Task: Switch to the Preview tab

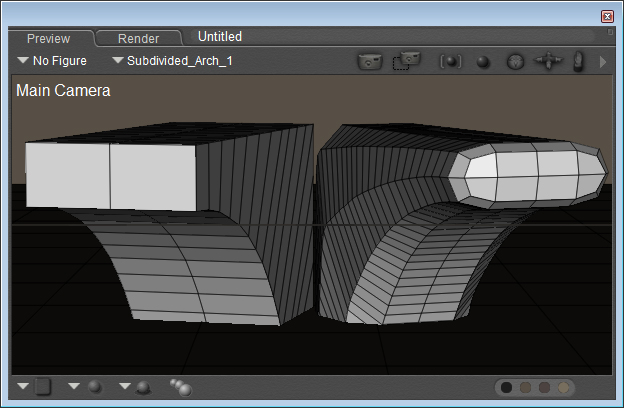Action: pyautogui.click(x=48, y=38)
